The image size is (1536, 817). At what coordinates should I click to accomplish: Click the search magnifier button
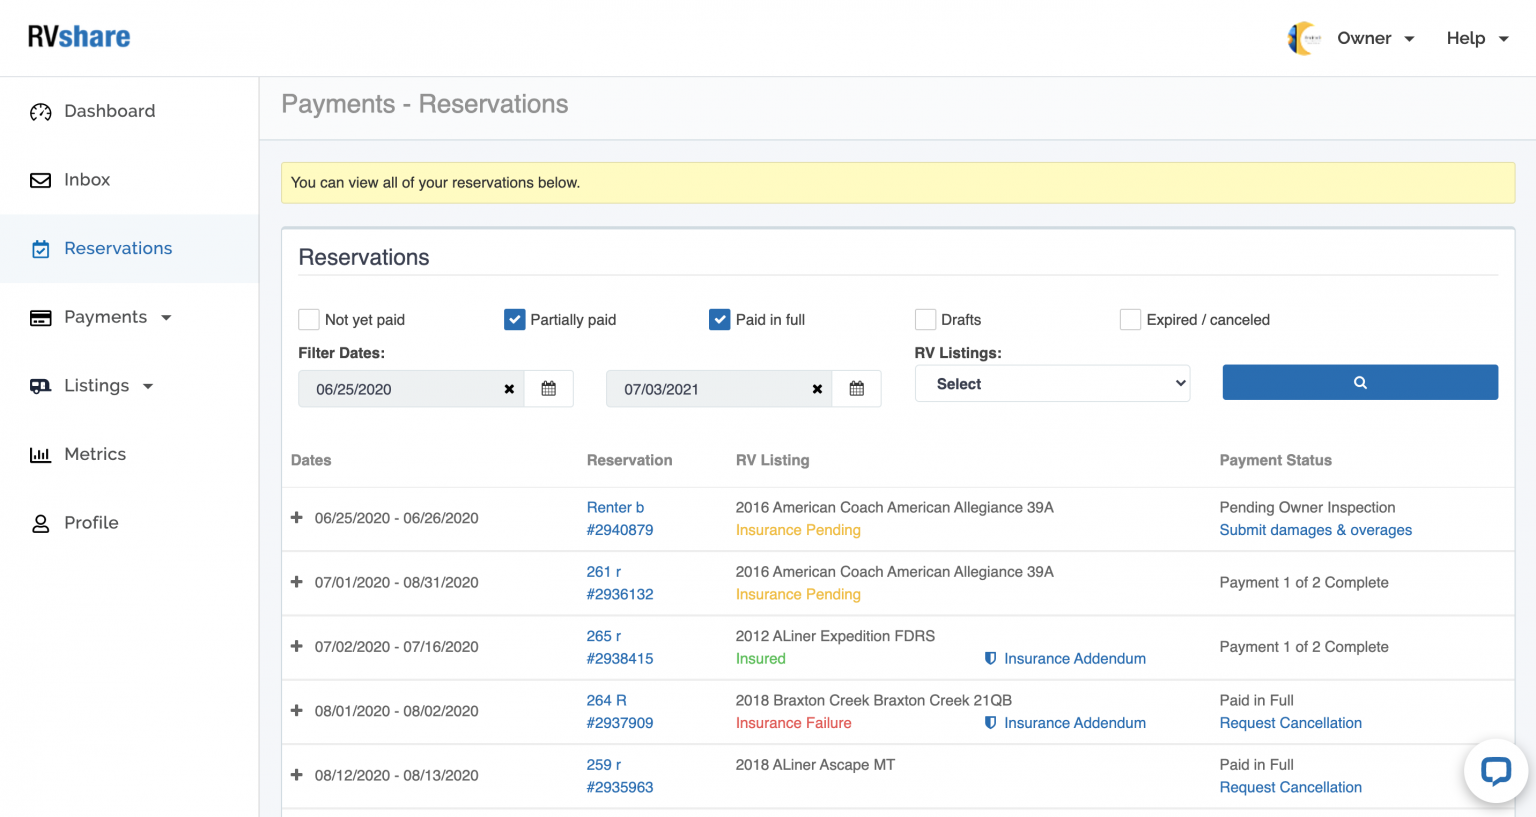1359,382
